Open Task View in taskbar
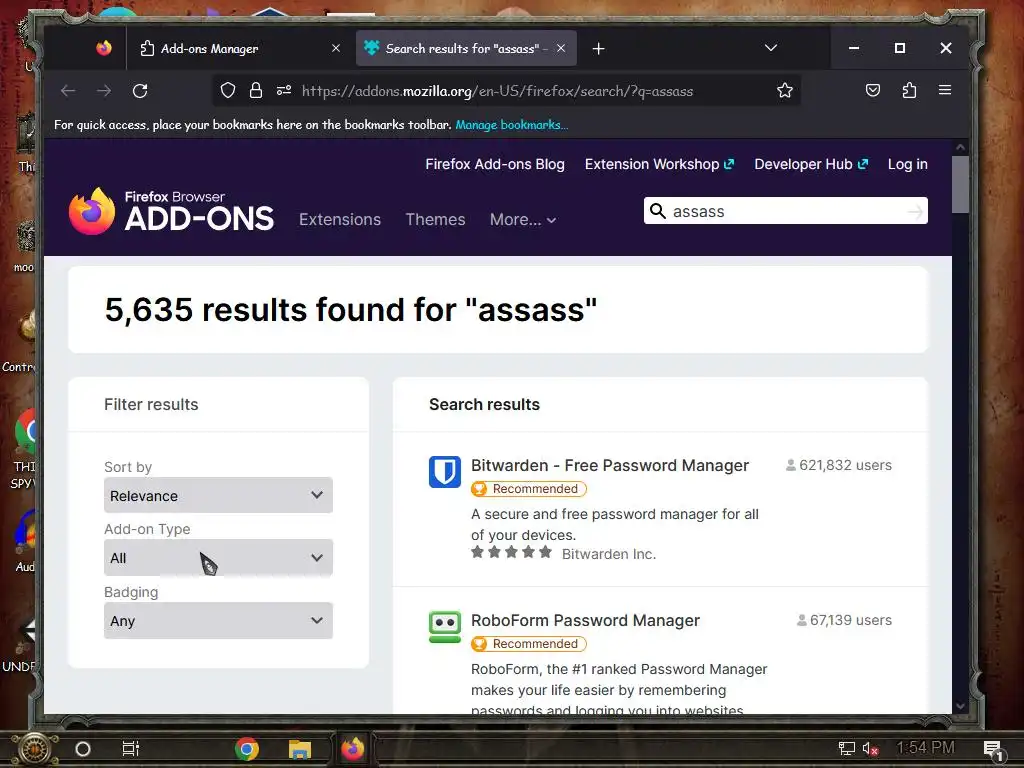Image resolution: width=1024 pixels, height=768 pixels. click(x=131, y=749)
